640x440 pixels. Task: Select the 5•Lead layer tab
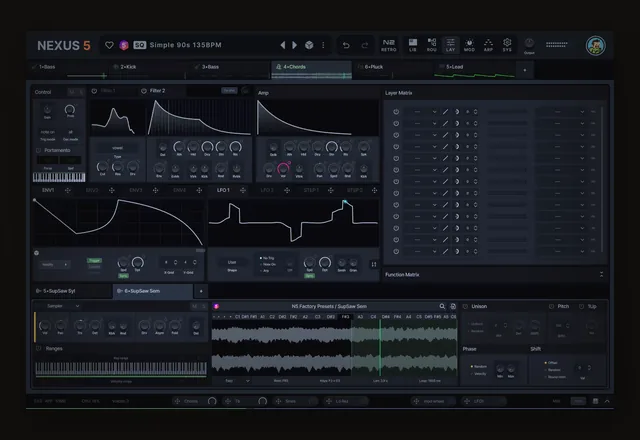tap(473, 69)
